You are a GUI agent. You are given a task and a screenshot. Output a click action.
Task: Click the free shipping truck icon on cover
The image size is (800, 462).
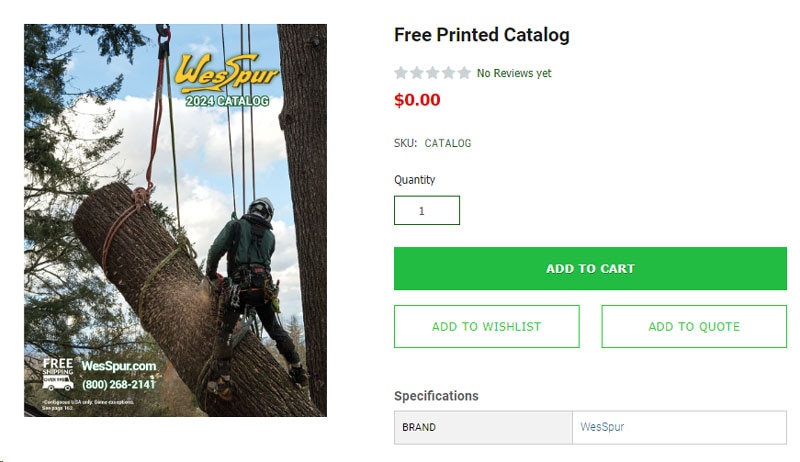(x=58, y=382)
